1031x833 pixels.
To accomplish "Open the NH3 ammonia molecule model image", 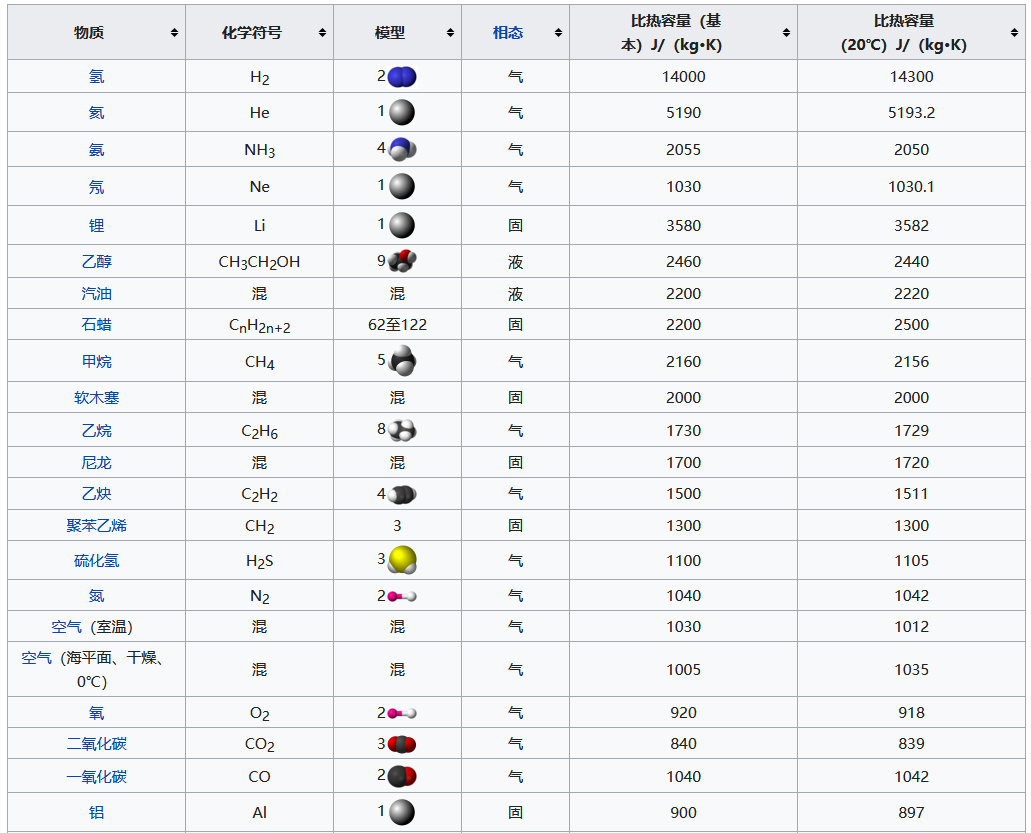I will tap(402, 149).
